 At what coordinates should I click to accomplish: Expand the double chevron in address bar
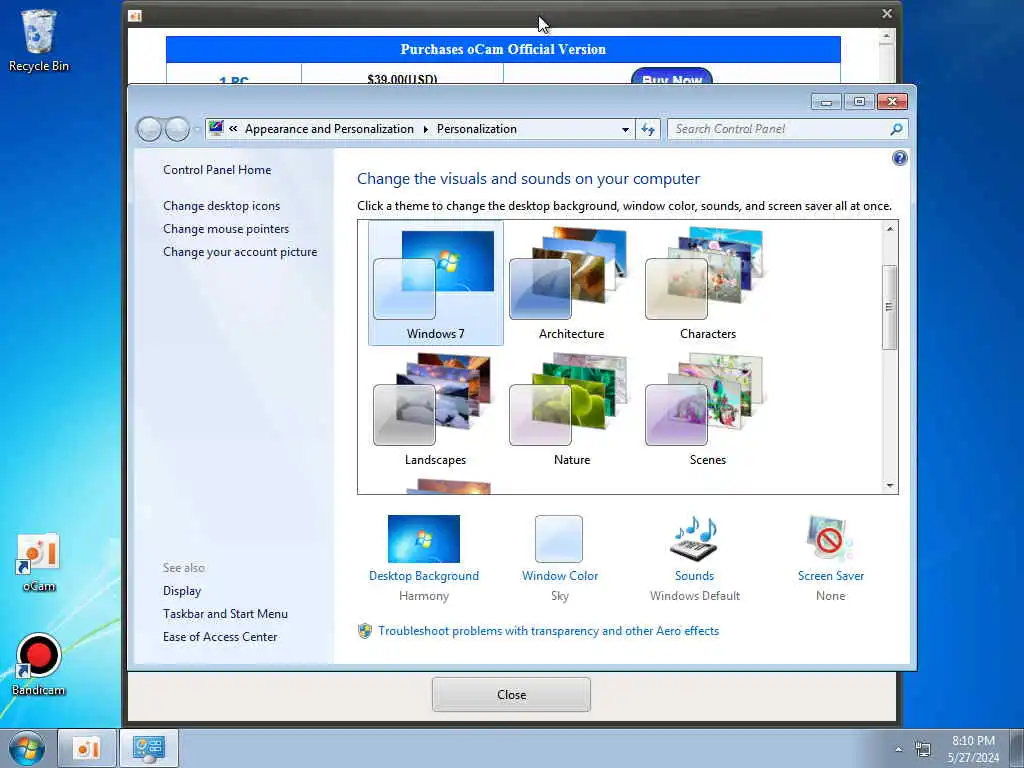pos(233,129)
